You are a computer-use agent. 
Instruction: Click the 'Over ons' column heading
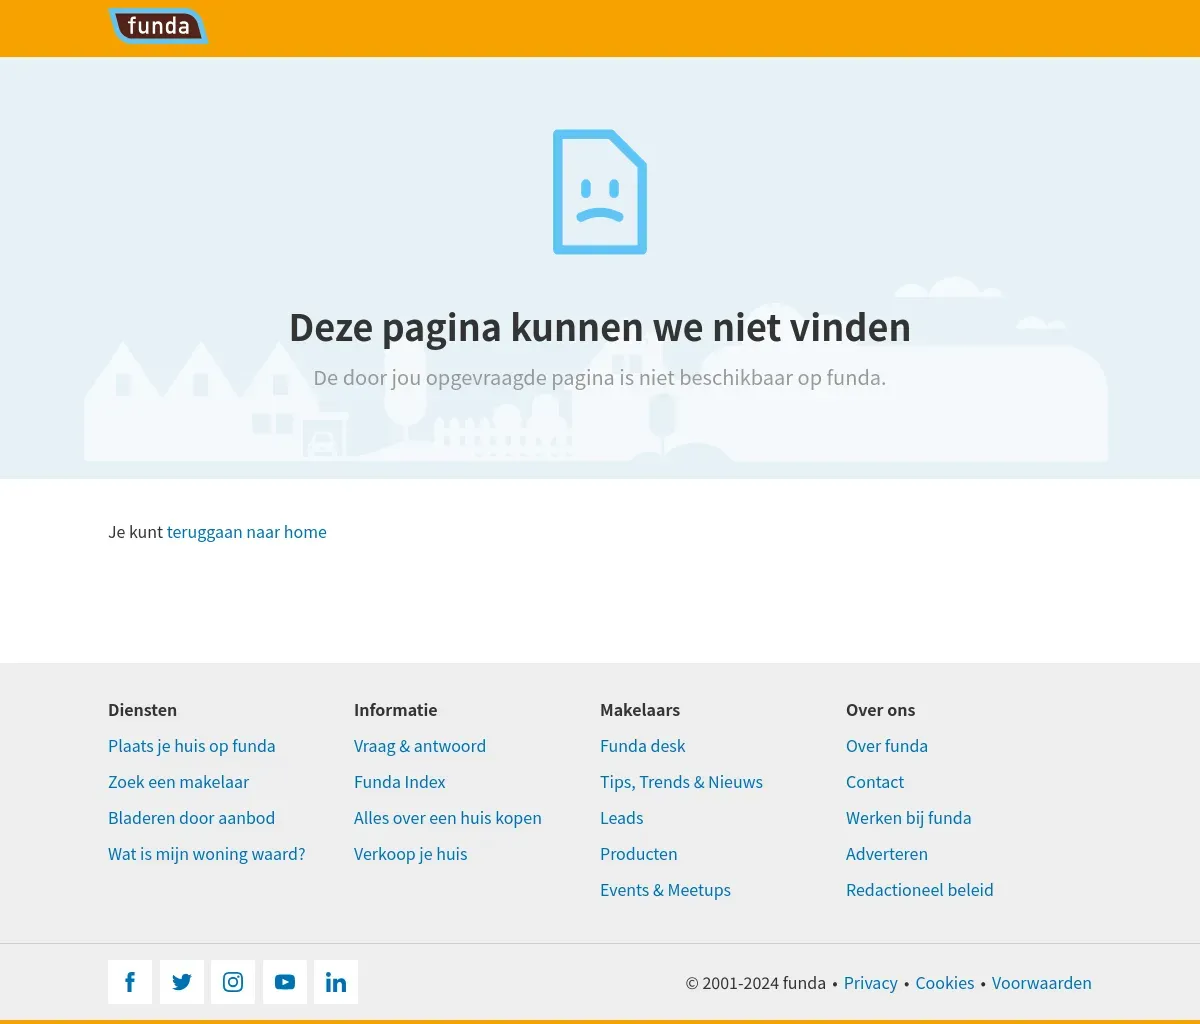[x=881, y=710]
